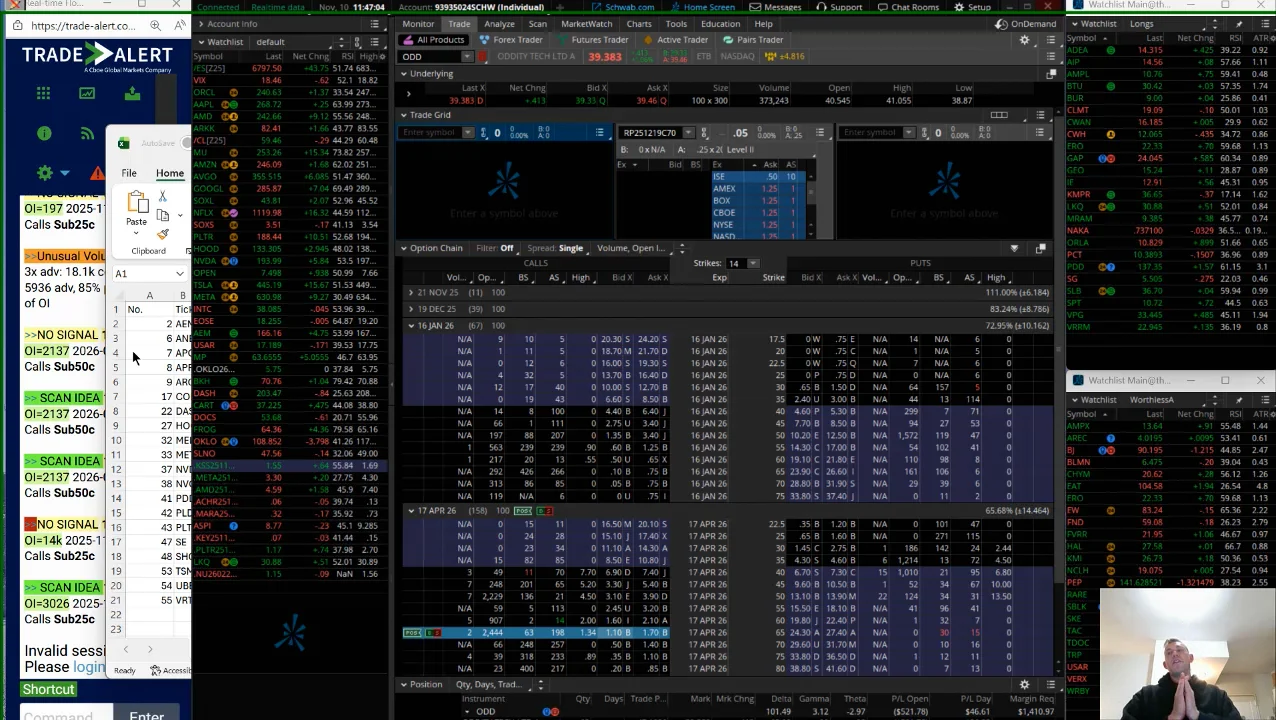Pop out Underlying section icon
1276x720 pixels.
coord(1051,74)
